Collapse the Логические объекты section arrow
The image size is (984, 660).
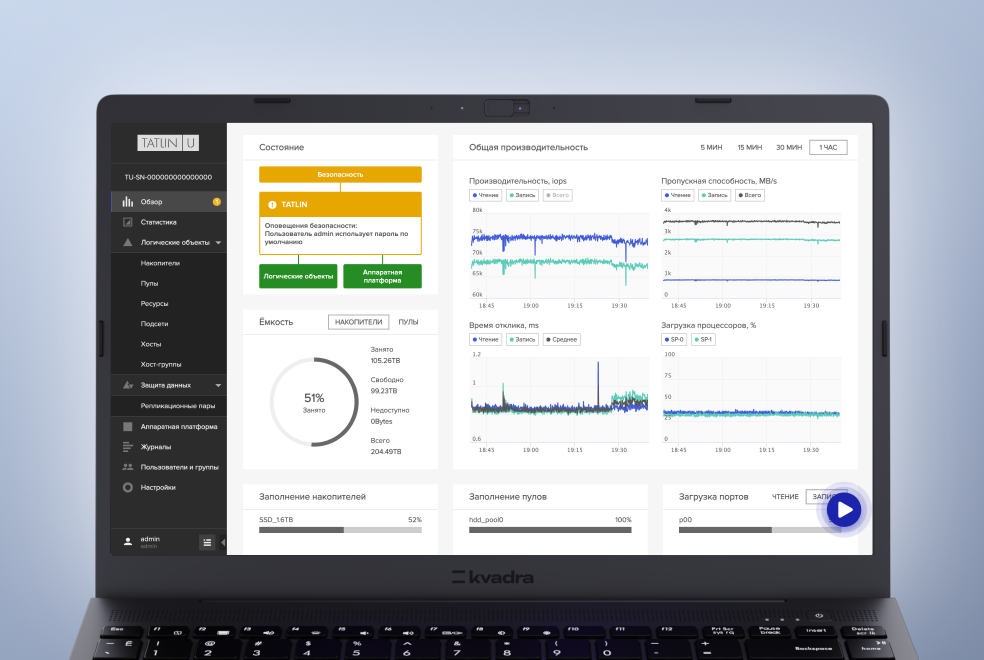[x=218, y=243]
